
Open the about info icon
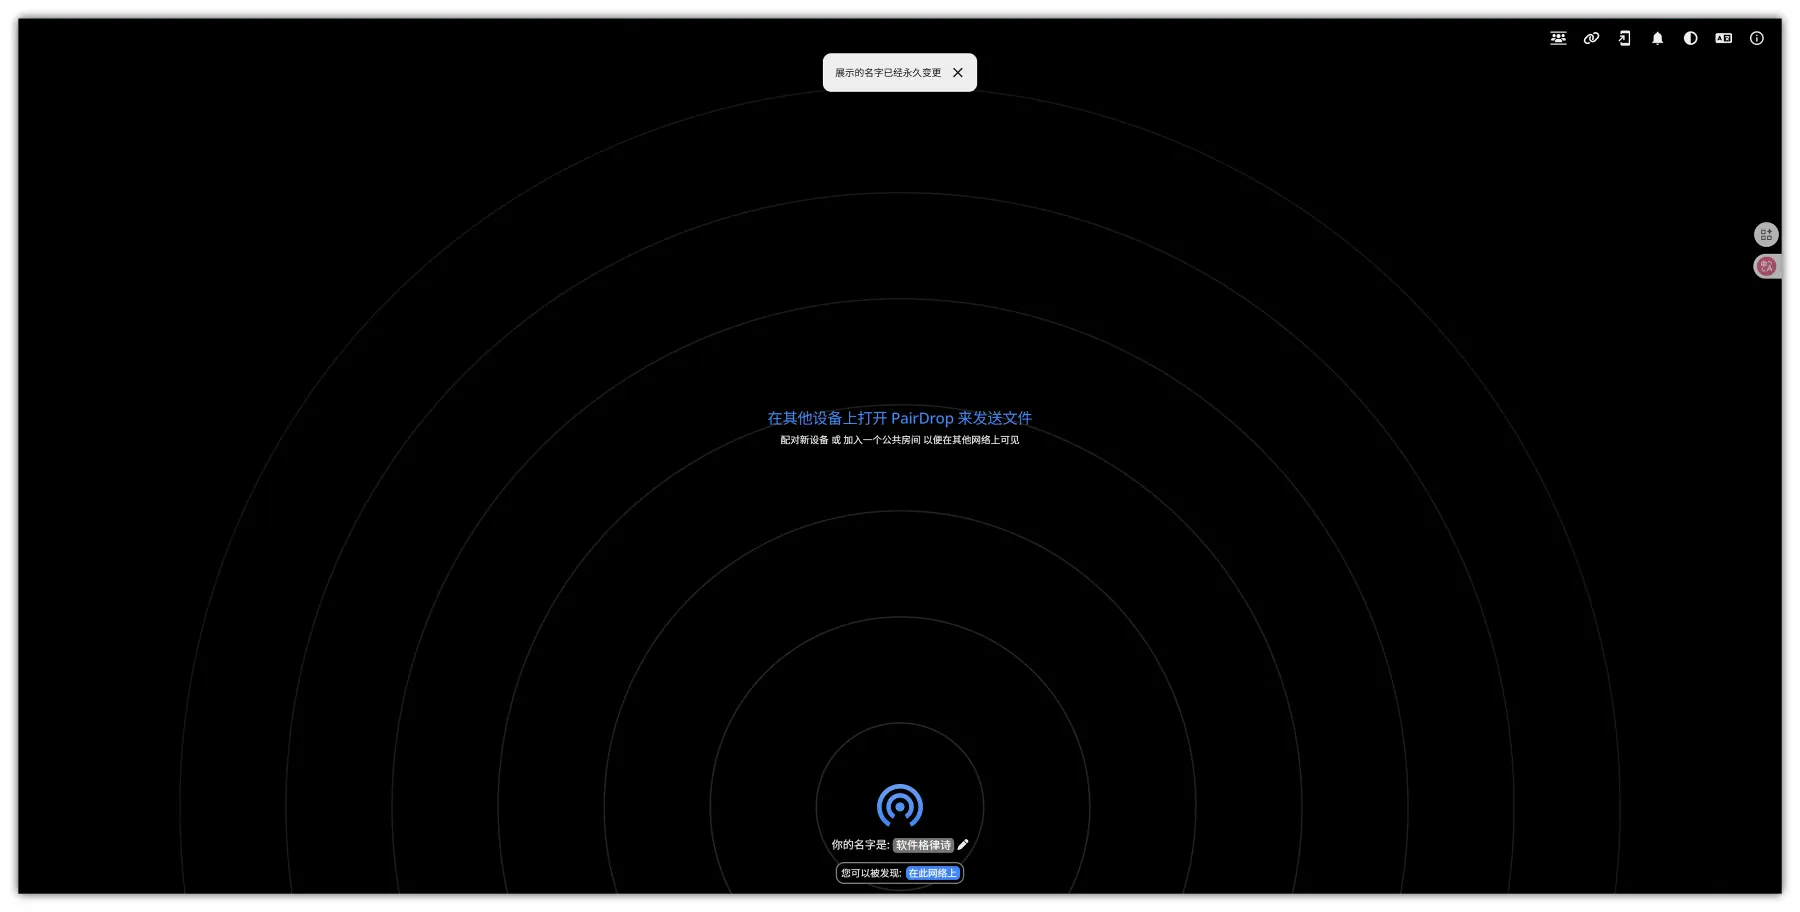1756,38
